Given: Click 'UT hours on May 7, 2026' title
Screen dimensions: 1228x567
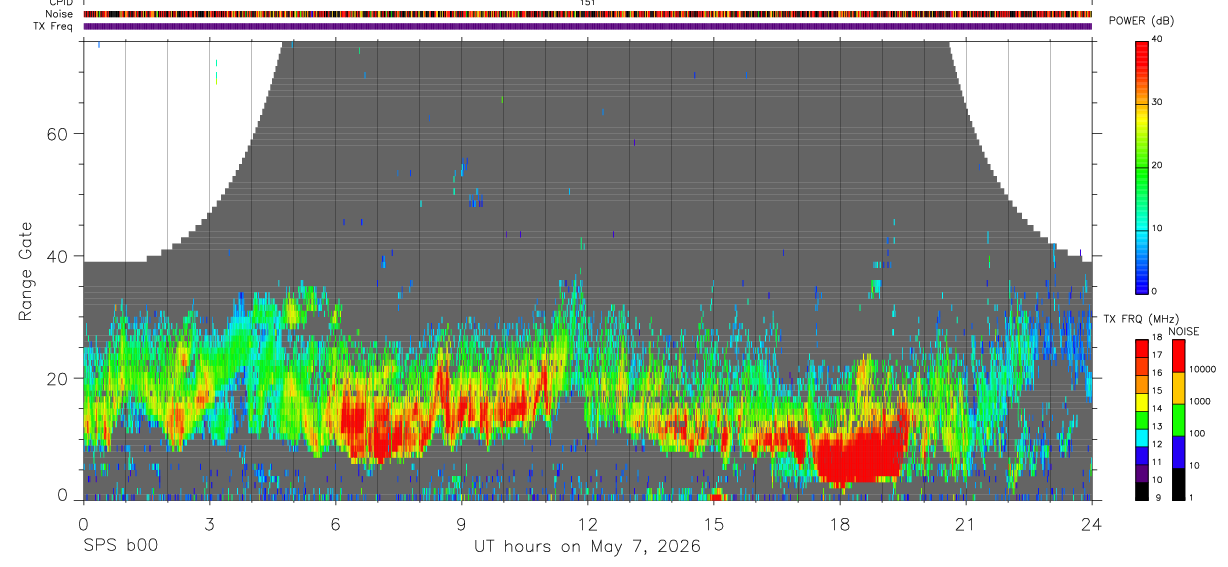Looking at the screenshot, I should coord(587,547).
